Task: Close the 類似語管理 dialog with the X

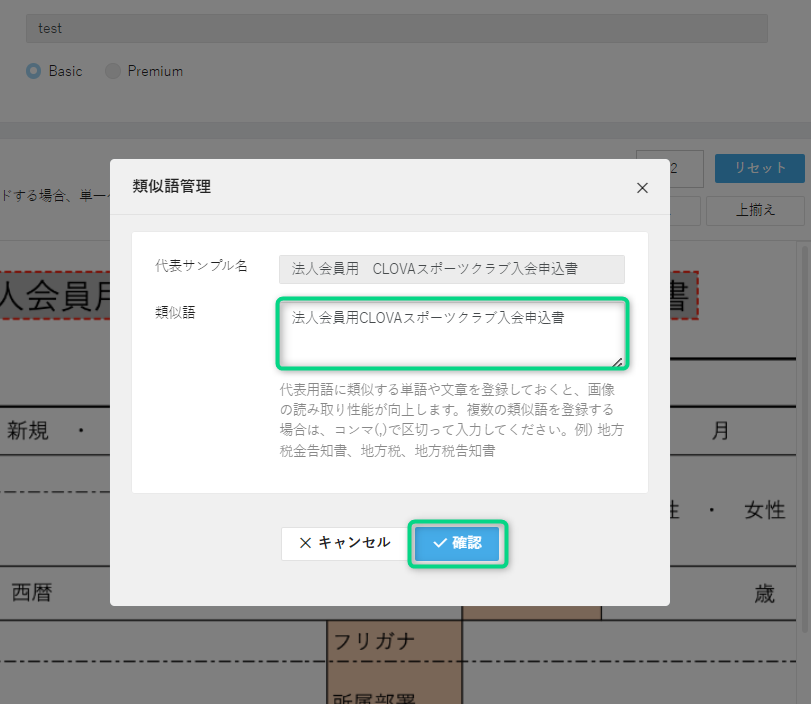Action: [642, 187]
